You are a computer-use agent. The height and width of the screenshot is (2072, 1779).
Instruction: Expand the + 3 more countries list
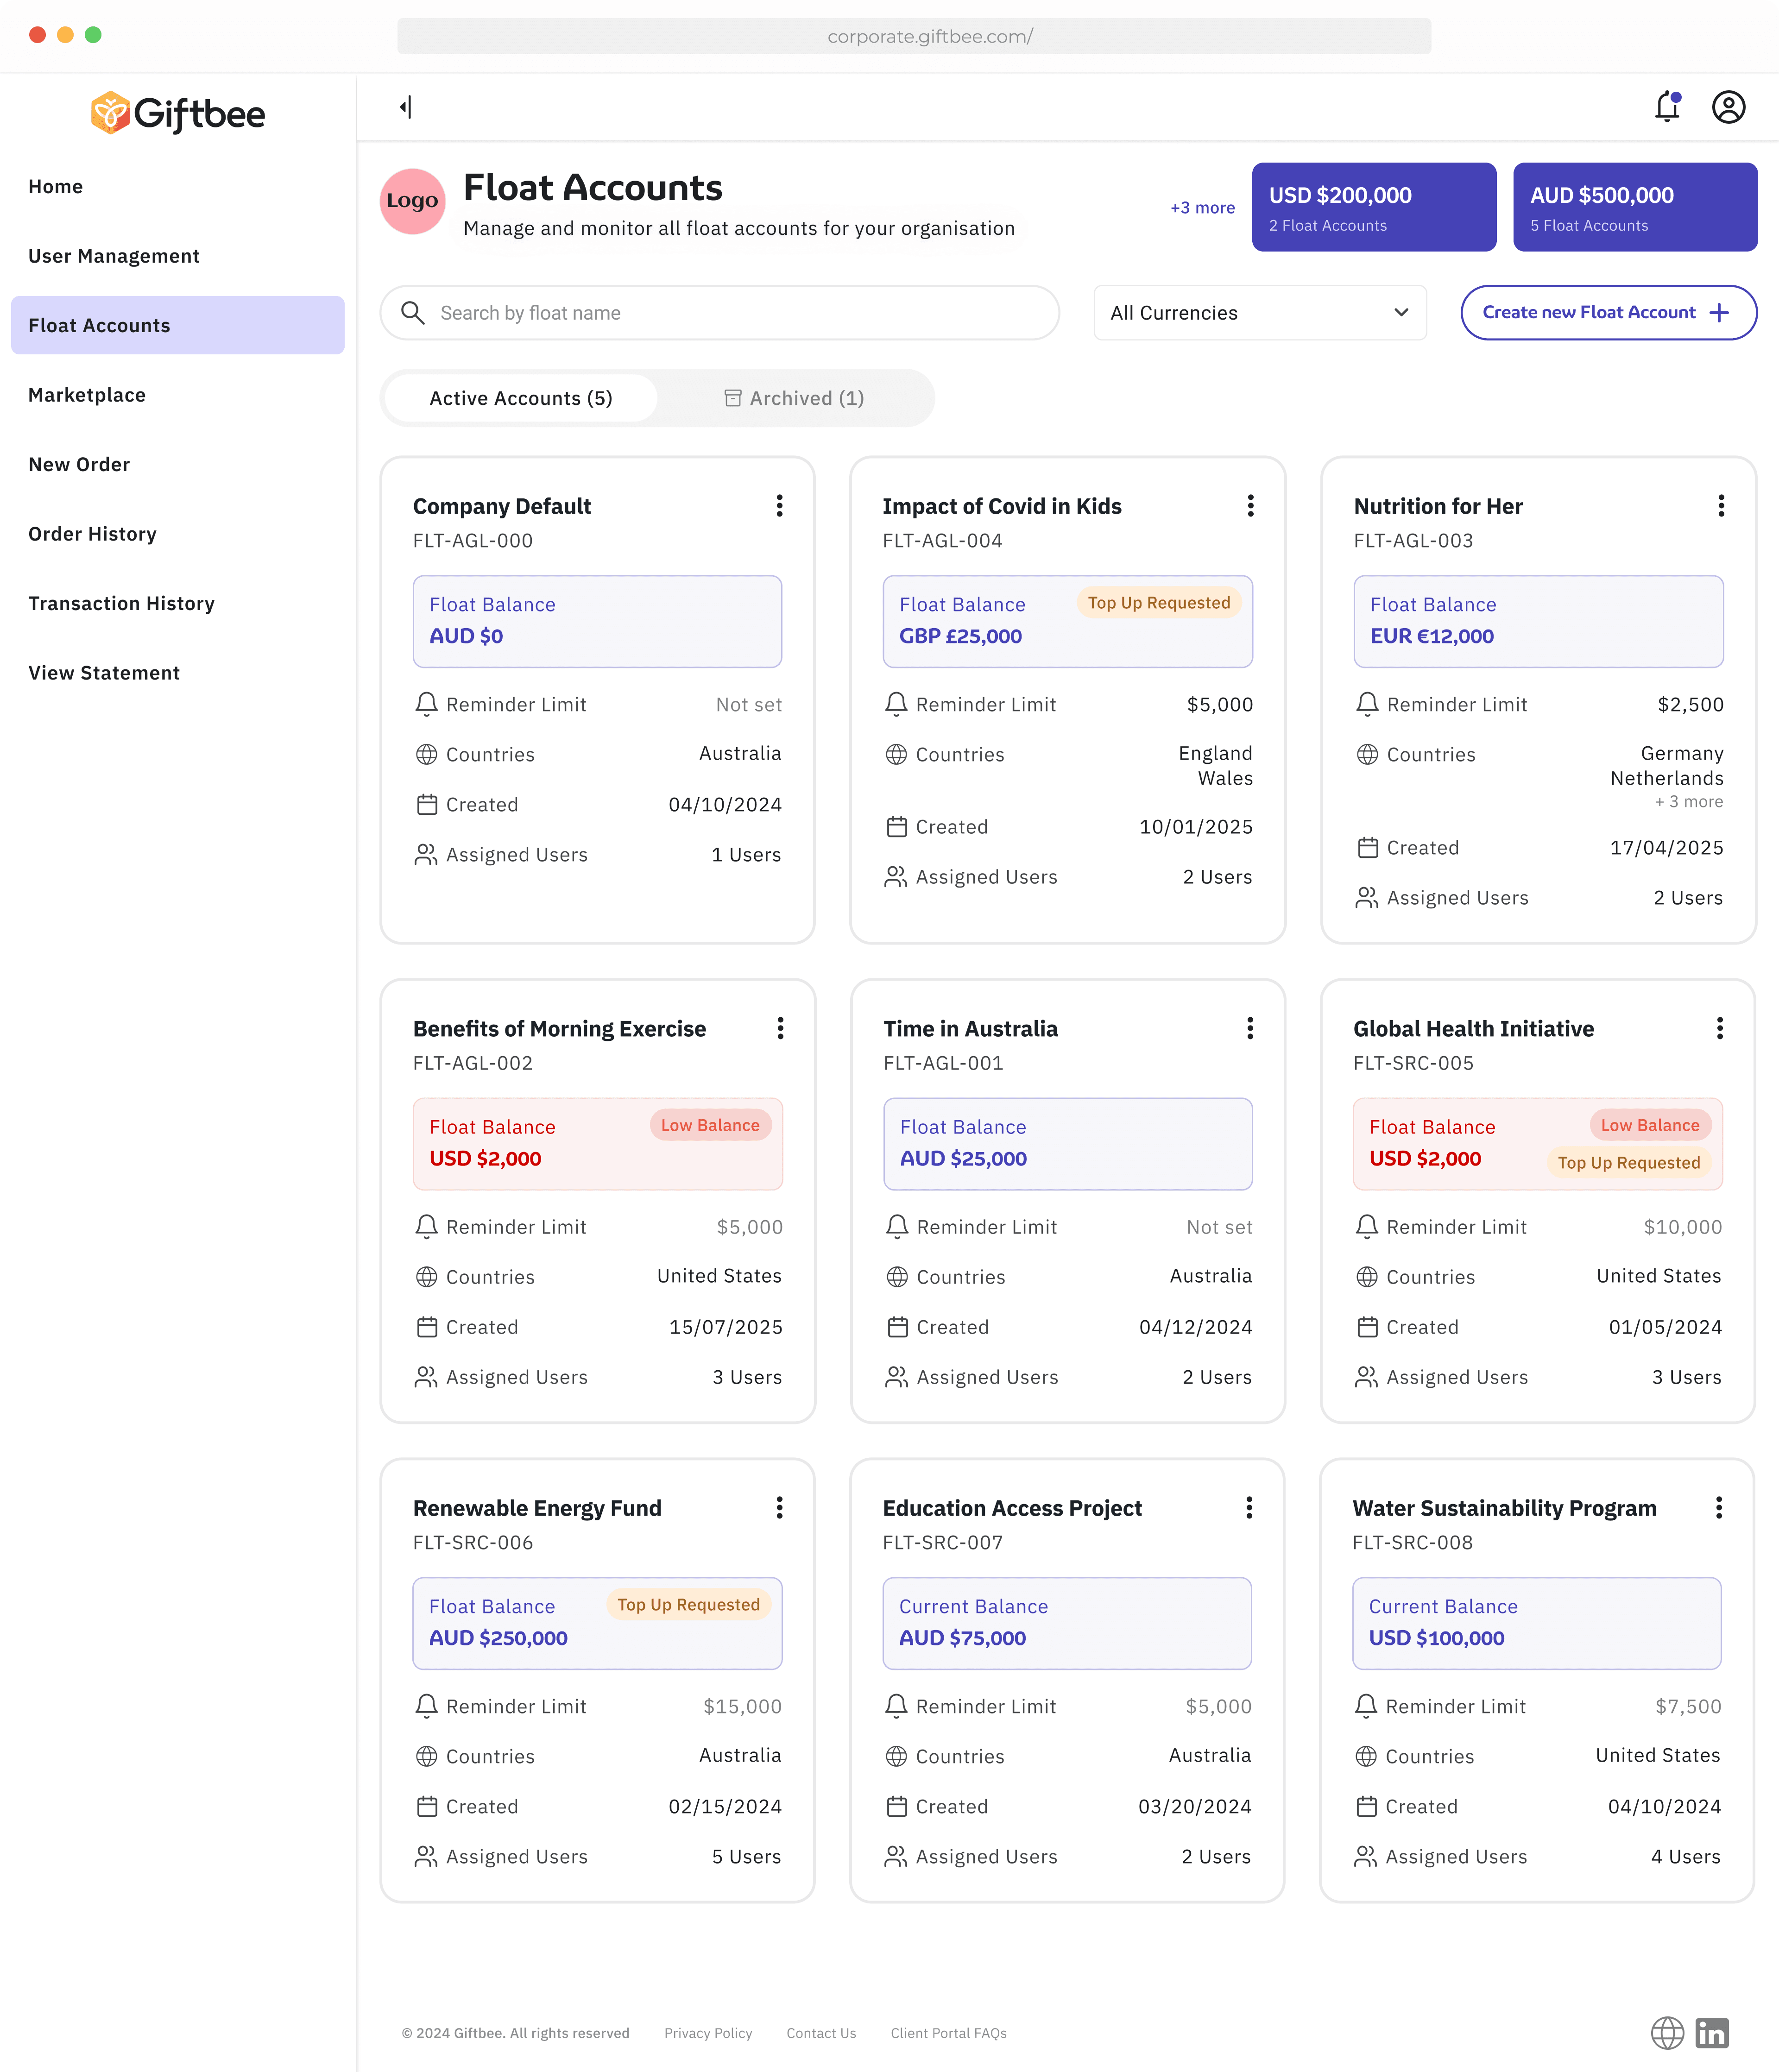tap(1688, 802)
